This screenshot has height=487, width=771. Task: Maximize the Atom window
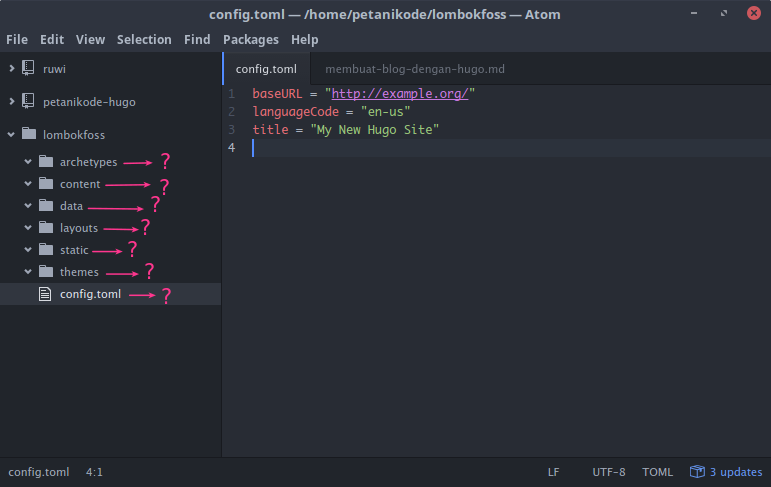[x=724, y=13]
